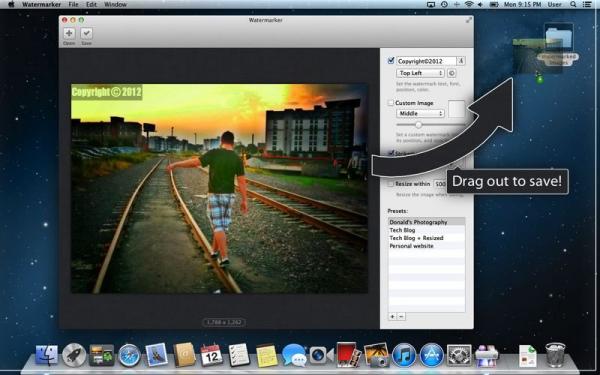
Task: Click the Open toolbar button
Action: click(69, 33)
